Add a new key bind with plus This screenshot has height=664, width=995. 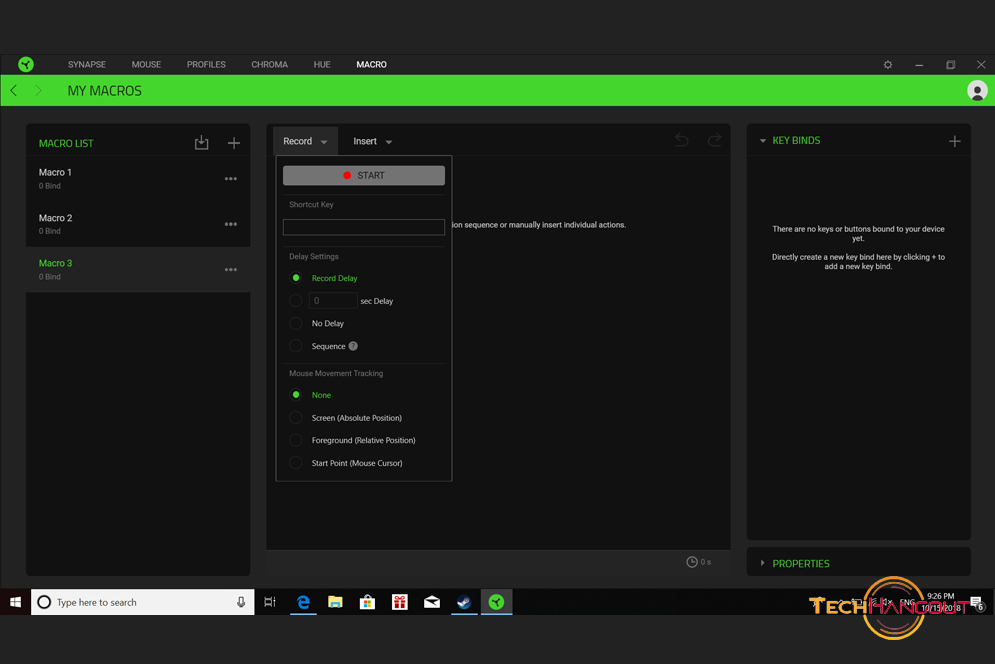954,141
